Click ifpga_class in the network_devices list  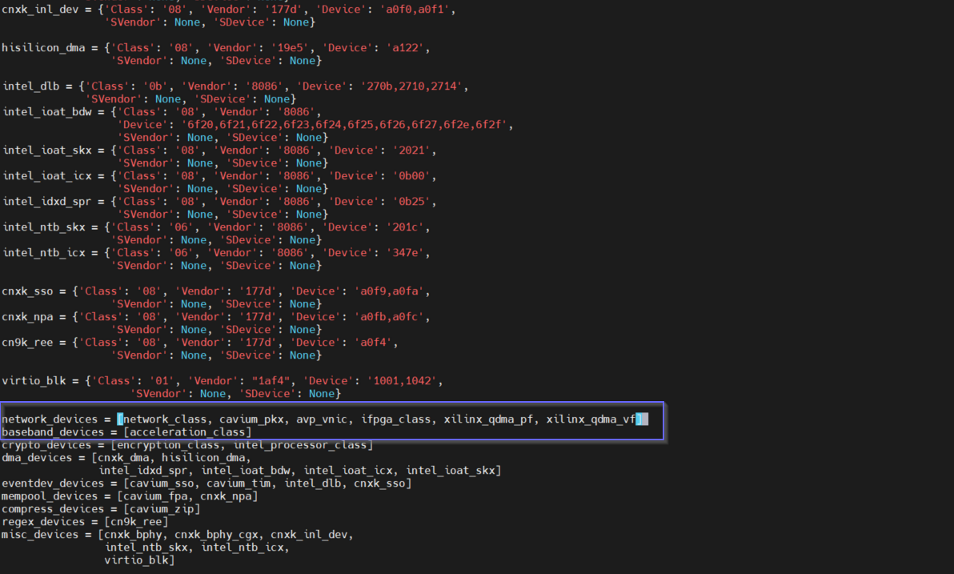398,419
